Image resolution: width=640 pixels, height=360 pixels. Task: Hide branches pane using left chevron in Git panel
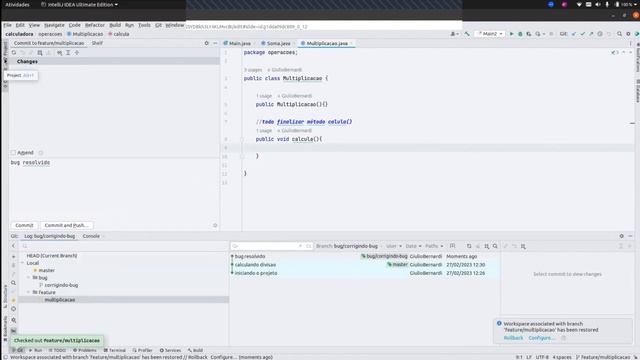coord(13,246)
